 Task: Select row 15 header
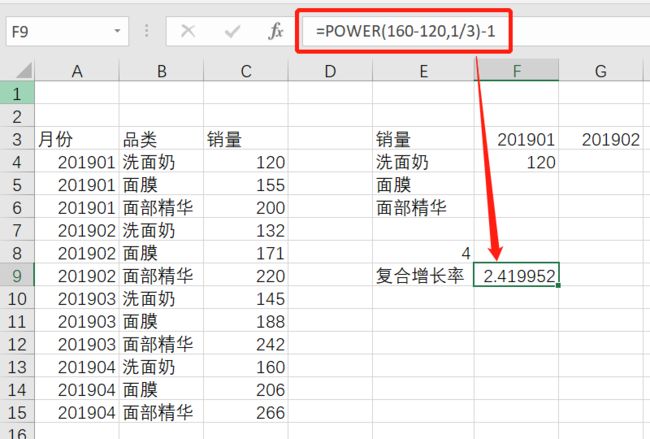[x=17, y=412]
